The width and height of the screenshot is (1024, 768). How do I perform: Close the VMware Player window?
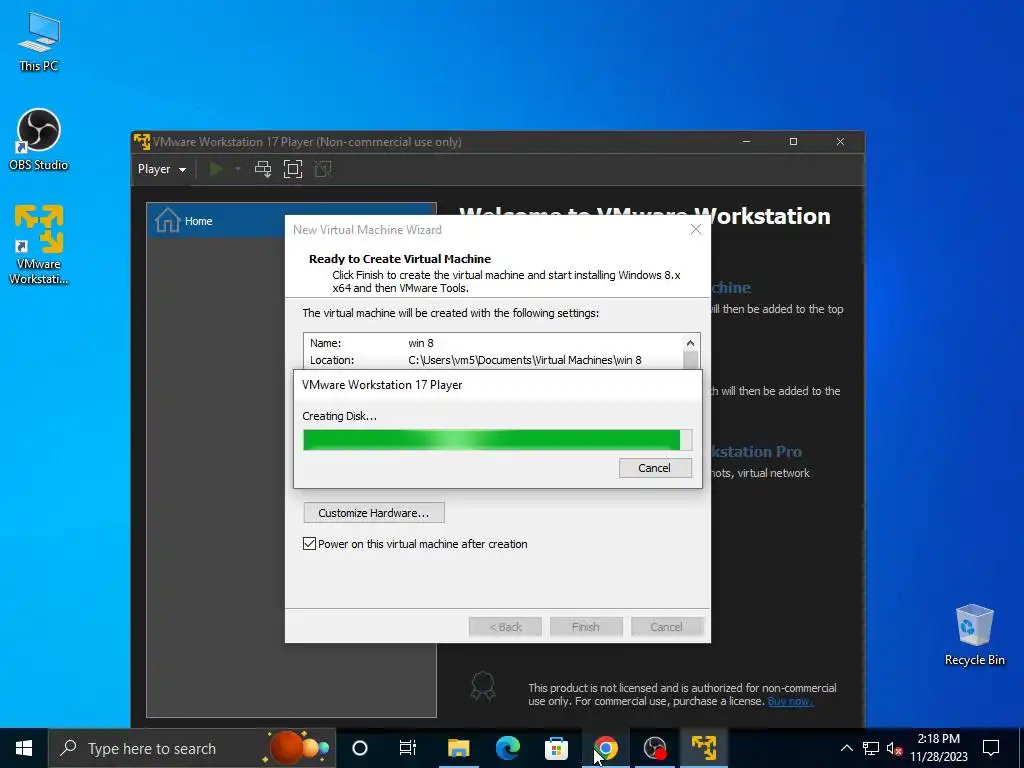pos(840,142)
